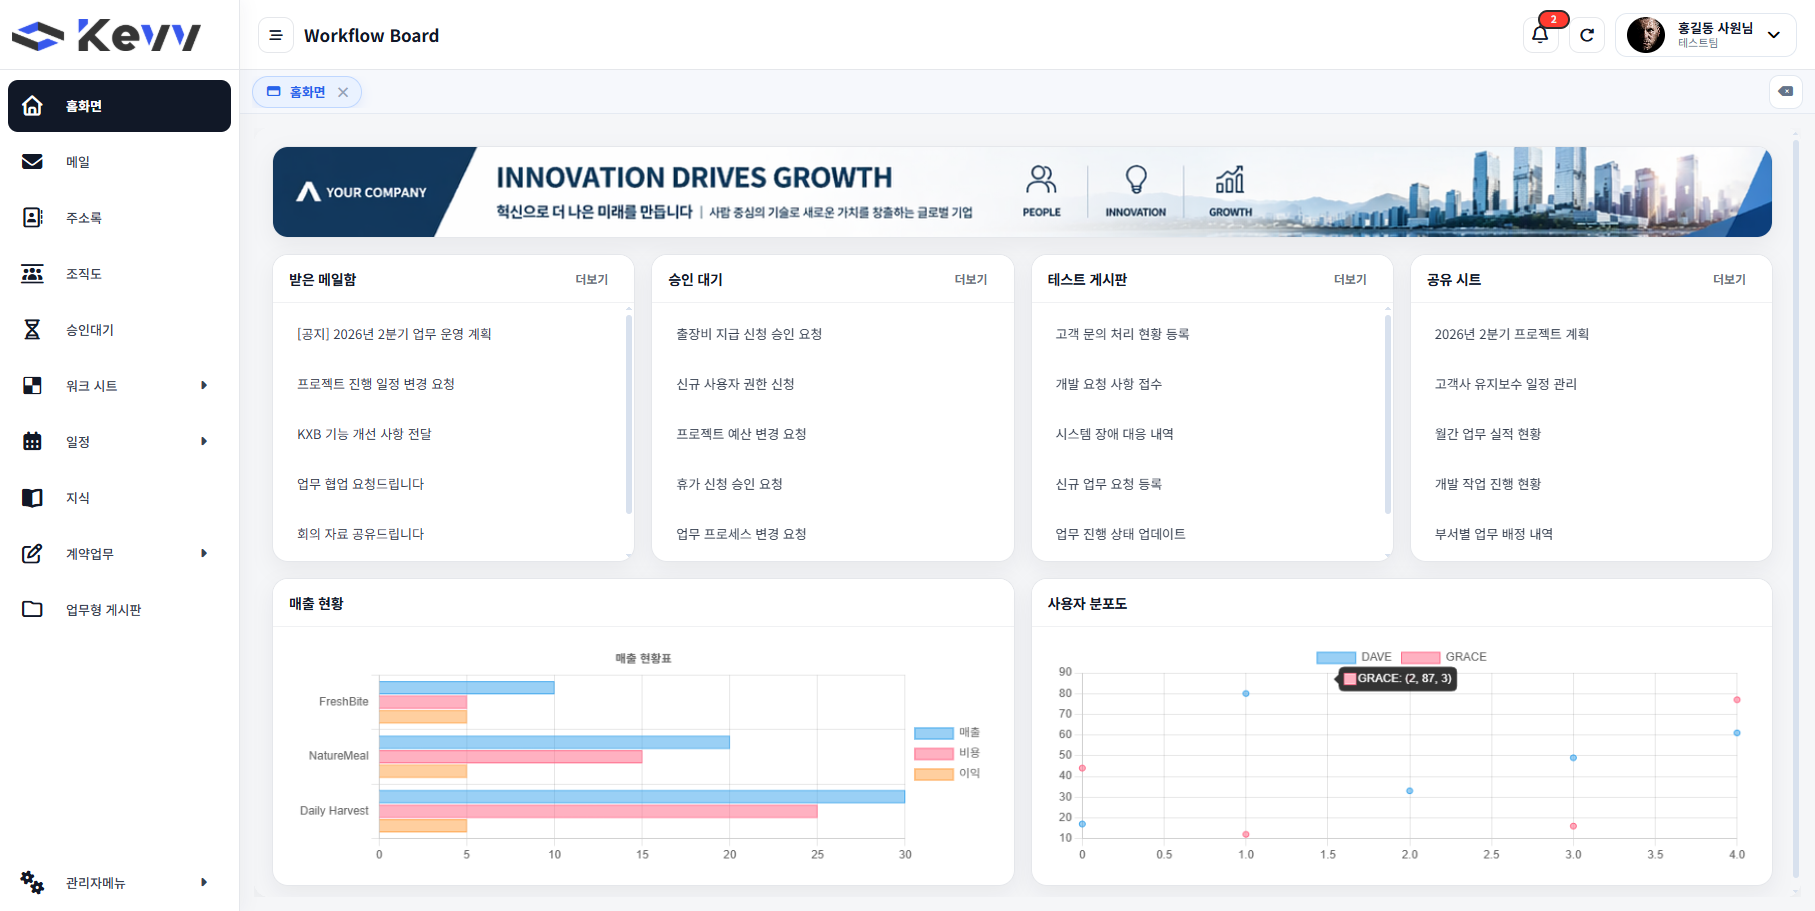Viewport: 1815px width, 911px height.
Task: Click the user profile avatar photo
Action: click(1646, 35)
